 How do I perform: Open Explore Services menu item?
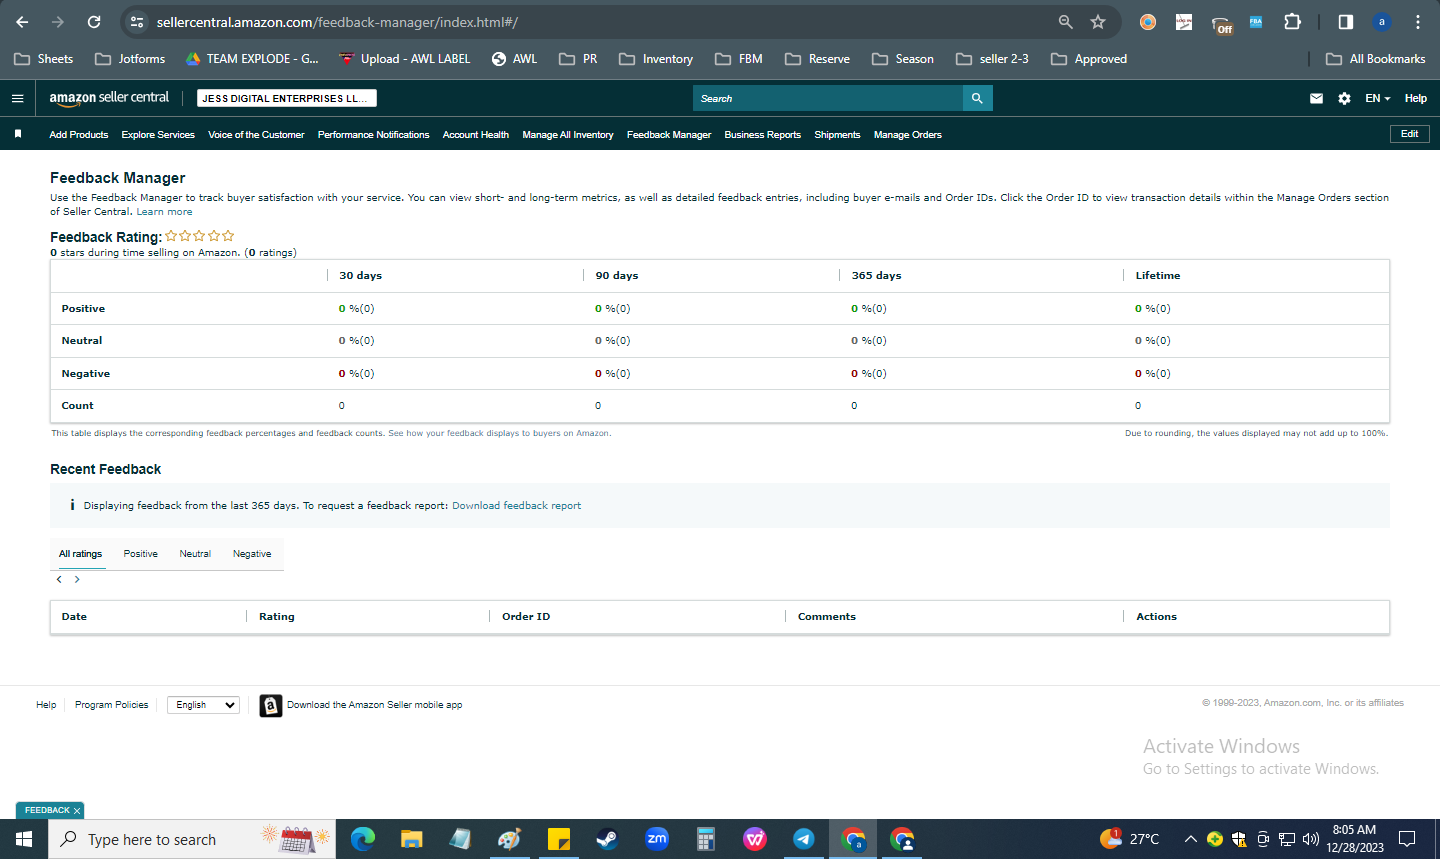(158, 134)
